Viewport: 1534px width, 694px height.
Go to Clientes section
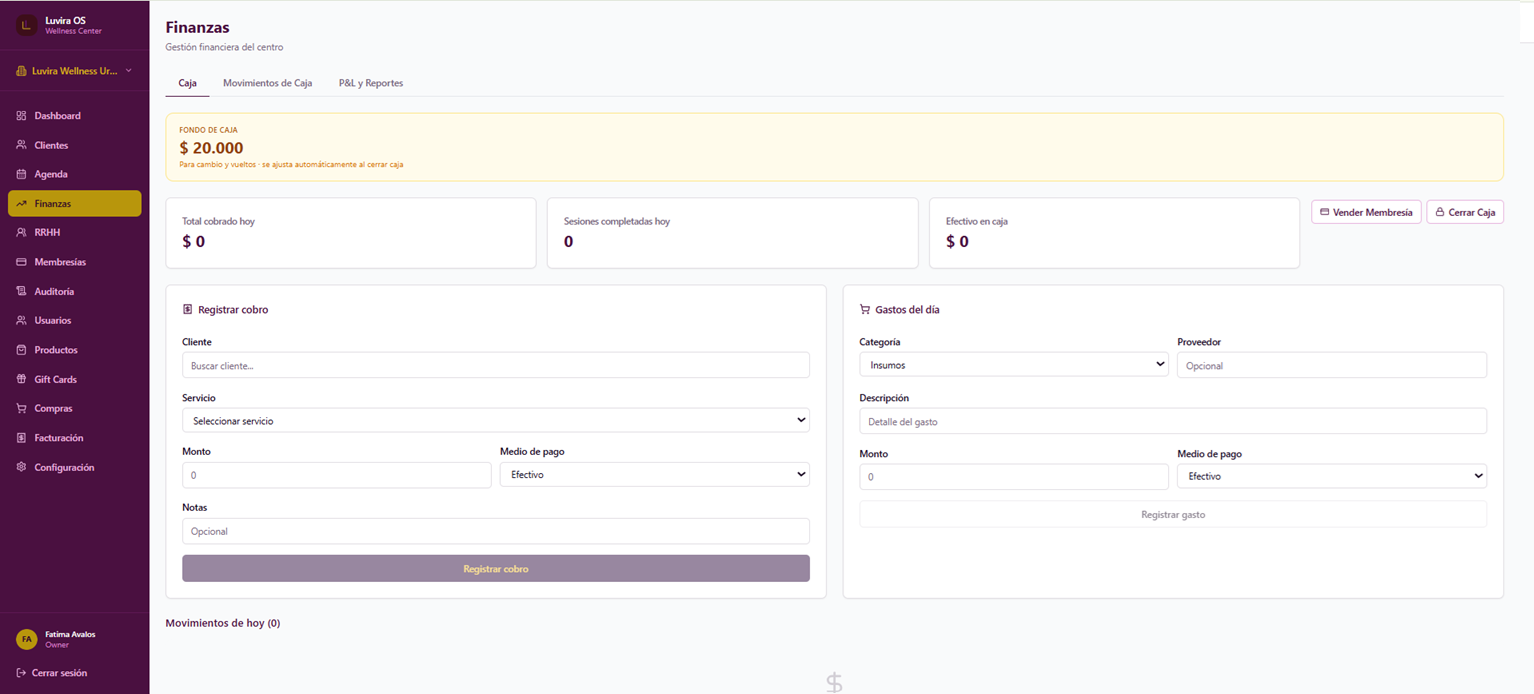[x=74, y=145]
